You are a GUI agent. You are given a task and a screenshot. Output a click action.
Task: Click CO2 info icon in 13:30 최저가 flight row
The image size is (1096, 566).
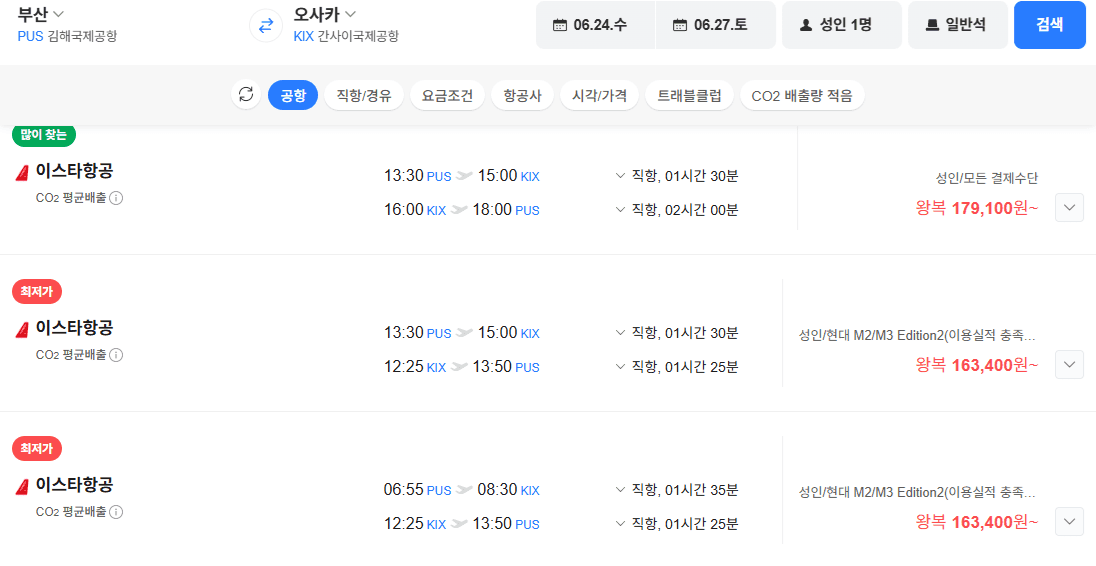tap(117, 355)
